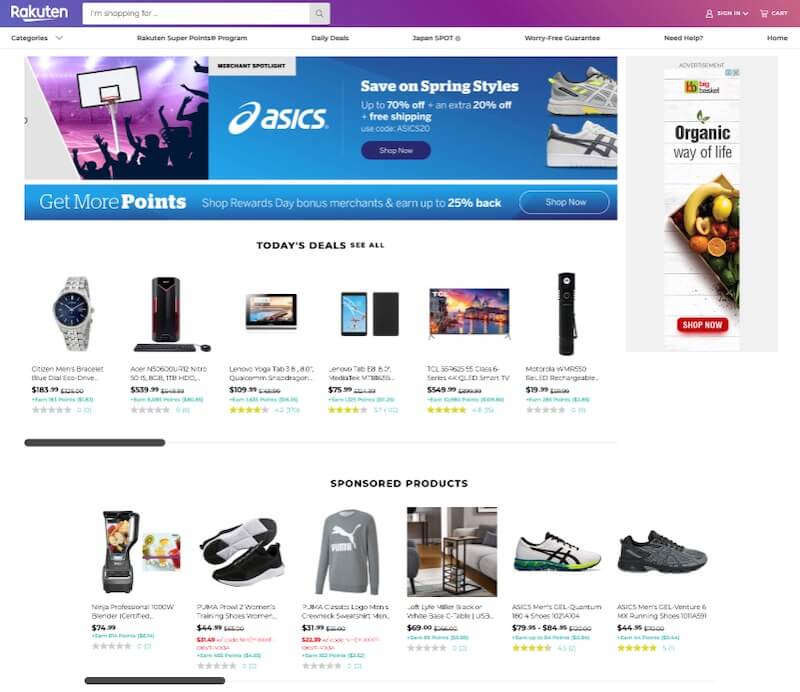Click Sponsored Products carousel scrollbar
800x692 pixels.
[x=155, y=680]
